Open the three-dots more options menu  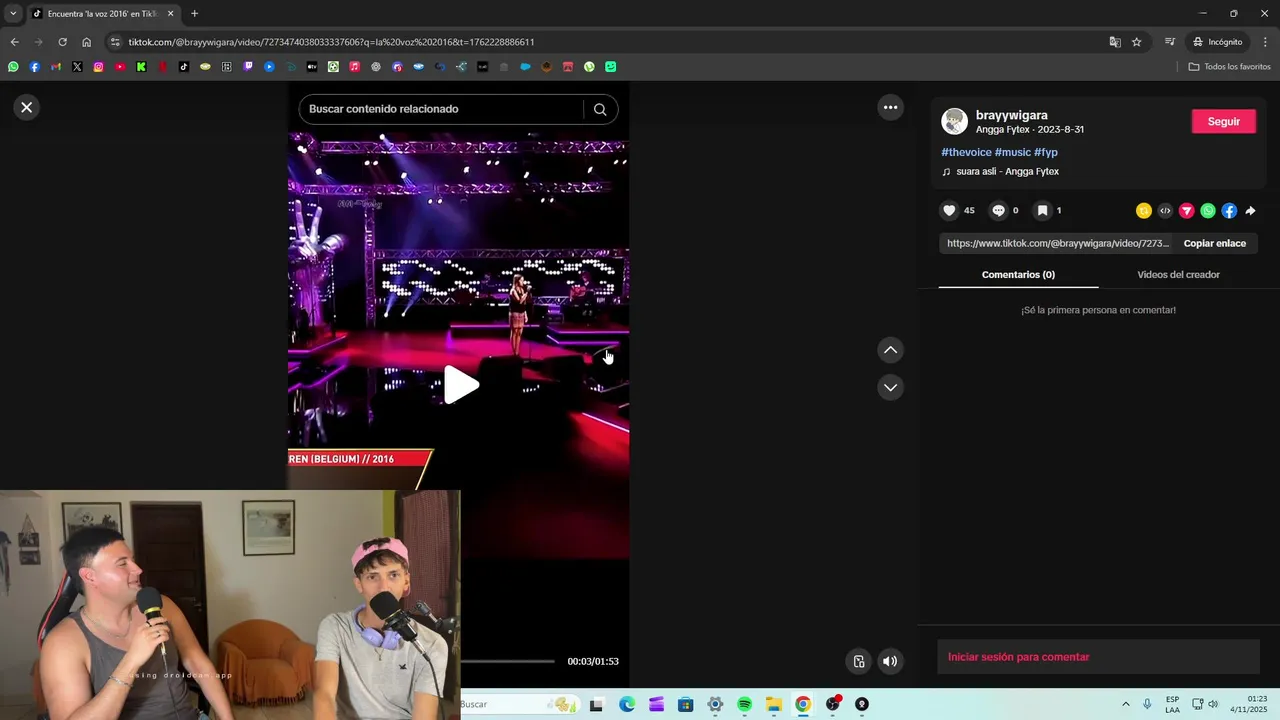click(890, 107)
